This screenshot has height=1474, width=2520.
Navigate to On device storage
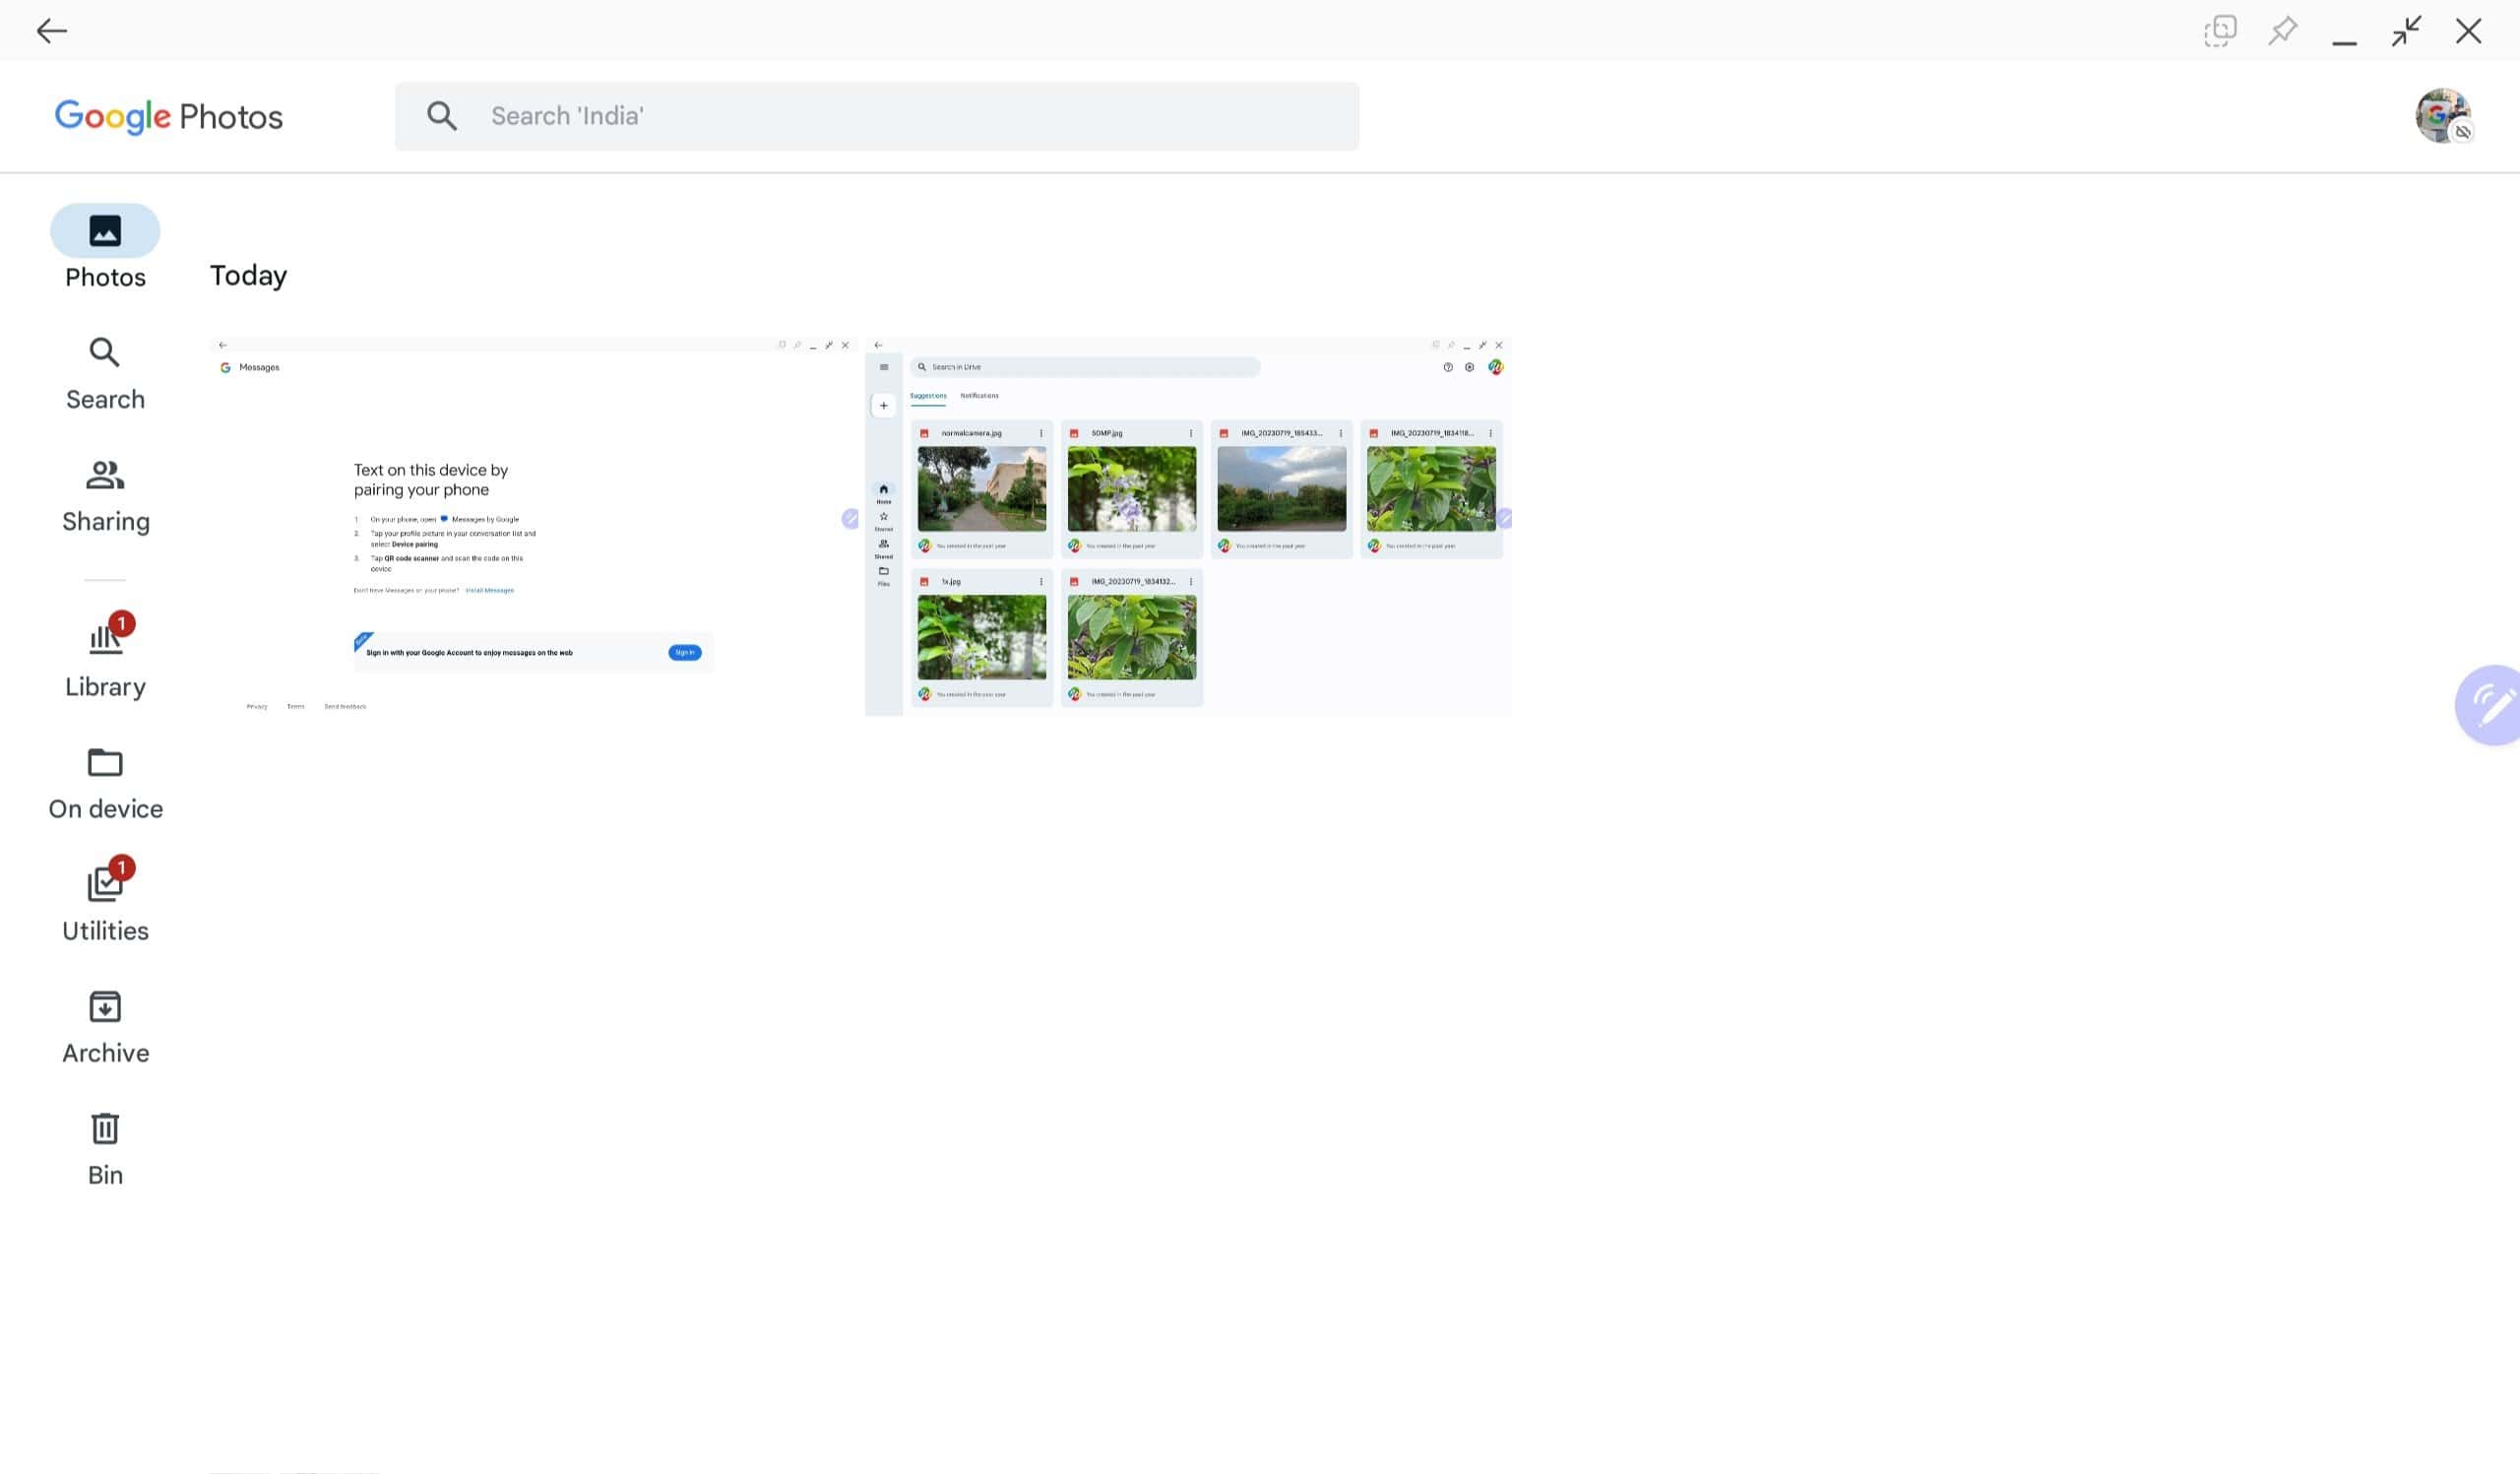(x=105, y=779)
